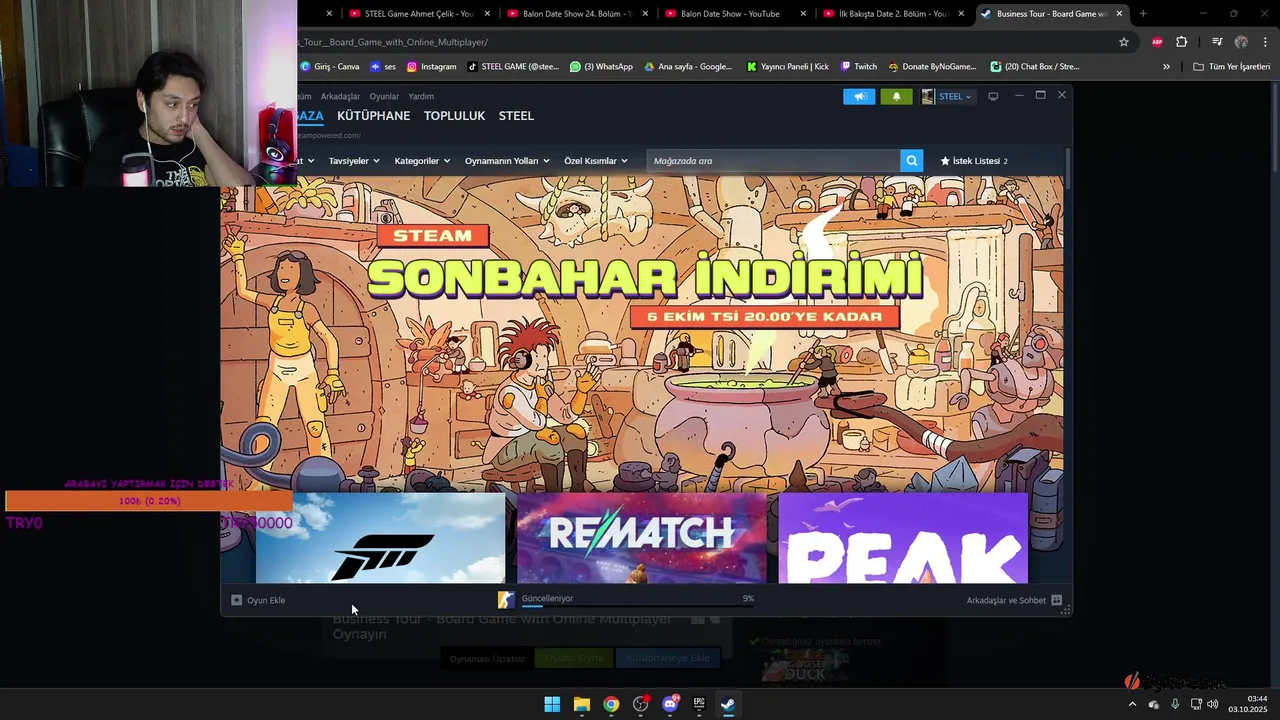Bookmark this page with star icon
This screenshot has width=1280, height=720.
pos(1124,42)
